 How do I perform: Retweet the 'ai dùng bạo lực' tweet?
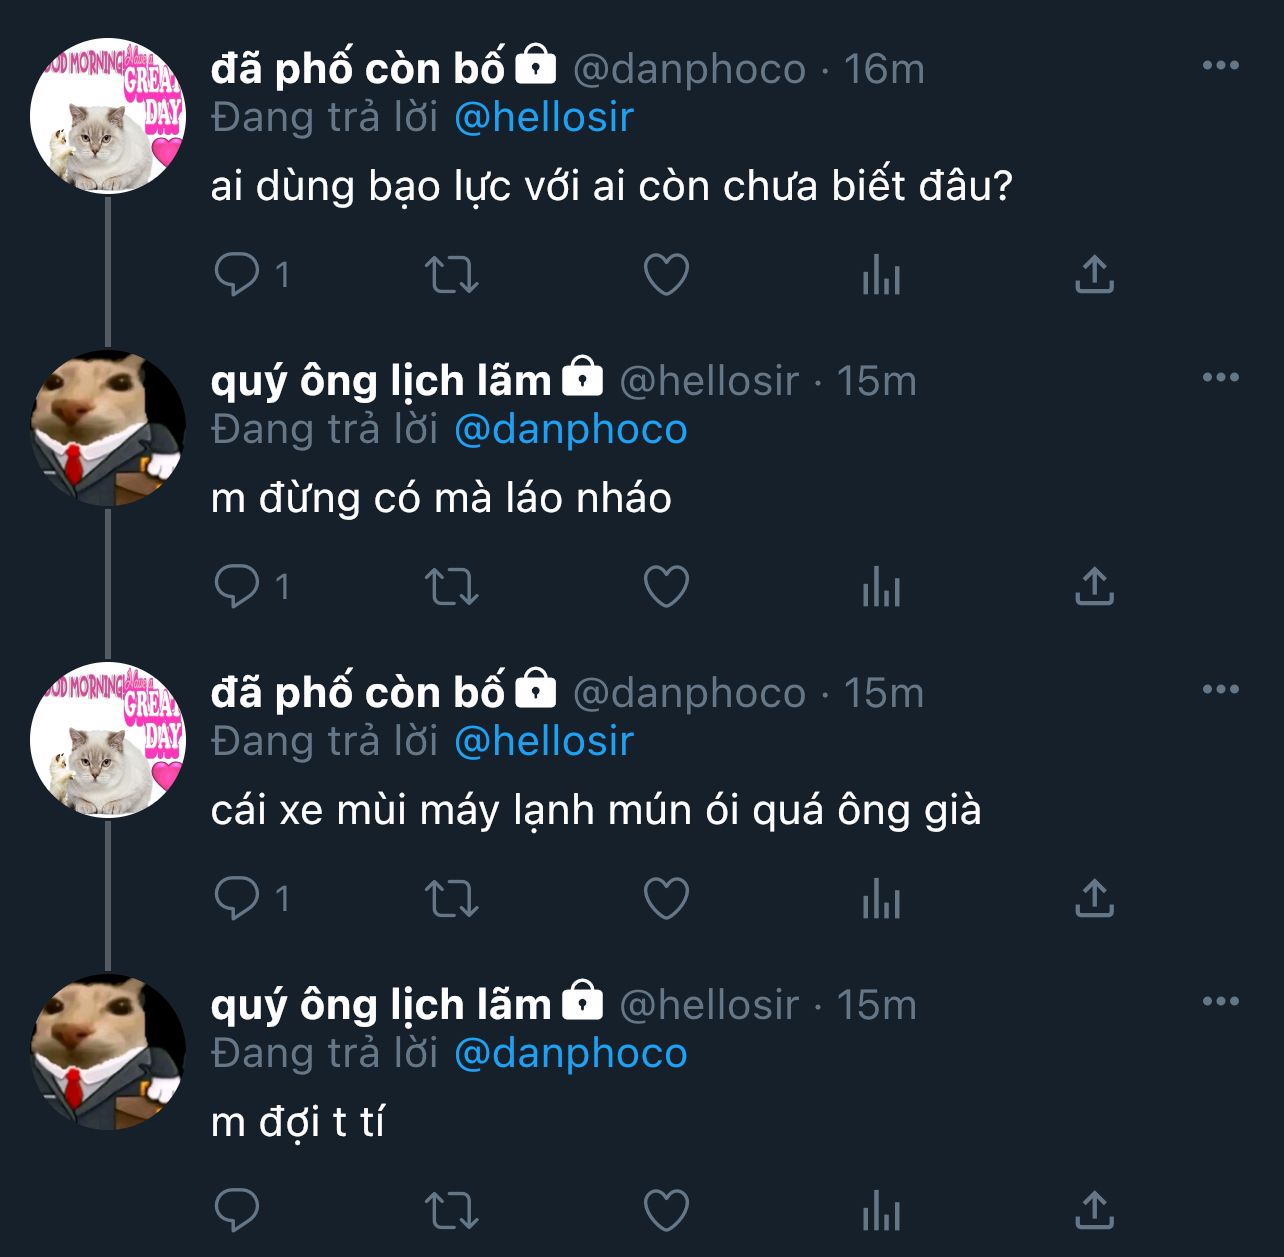point(452,275)
